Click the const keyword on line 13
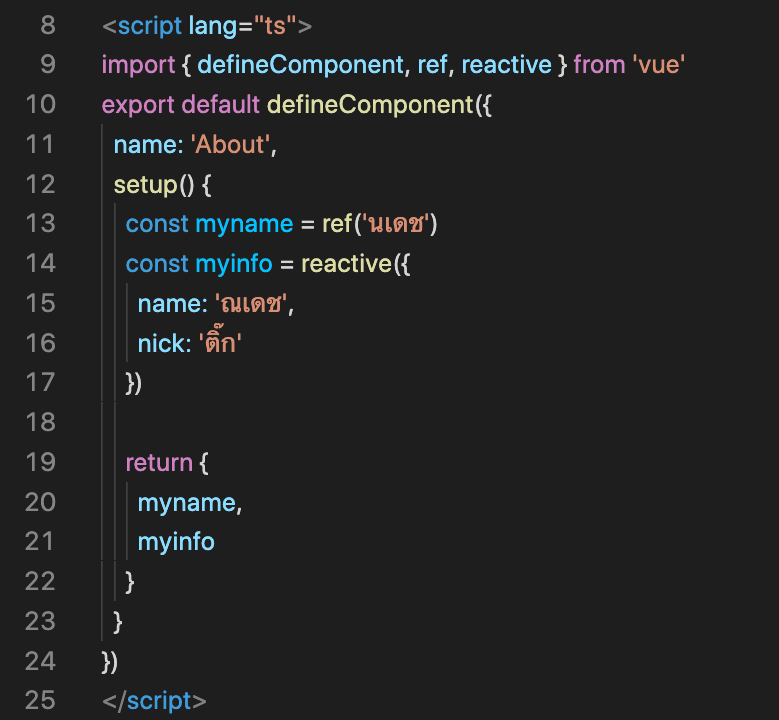The width and height of the screenshot is (779, 720). coord(157,224)
